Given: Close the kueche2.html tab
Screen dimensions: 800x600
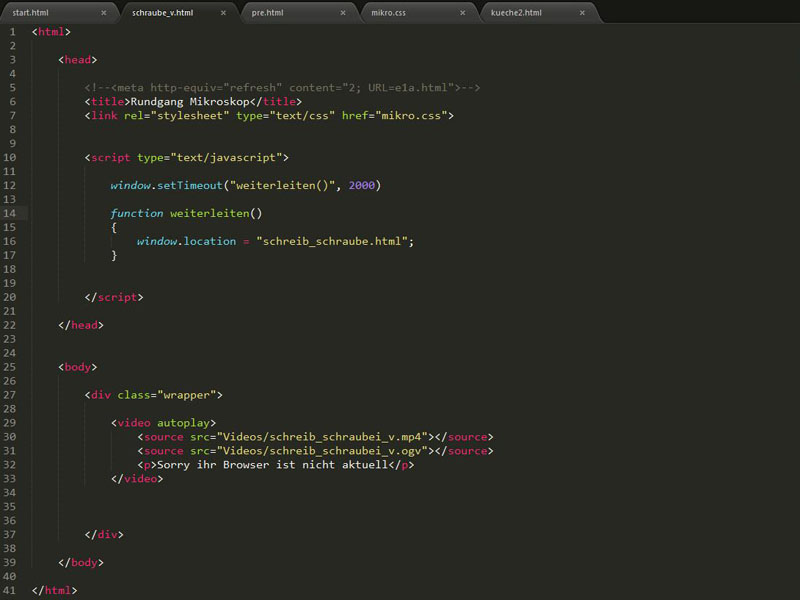Looking at the screenshot, I should [x=581, y=13].
